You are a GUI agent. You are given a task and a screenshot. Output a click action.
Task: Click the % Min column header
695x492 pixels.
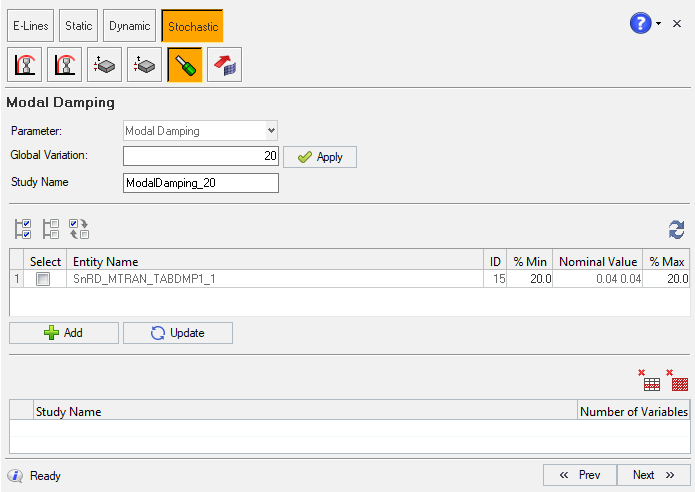coord(530,262)
